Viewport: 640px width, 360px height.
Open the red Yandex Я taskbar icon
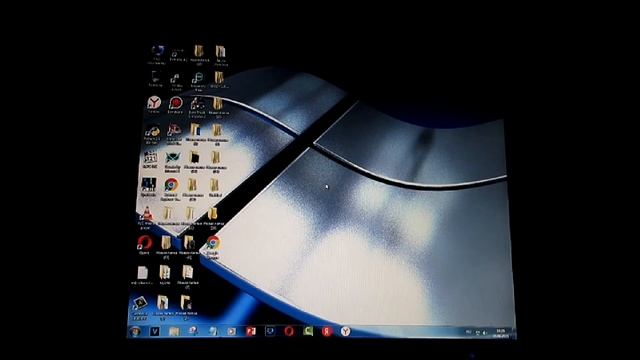327,331
